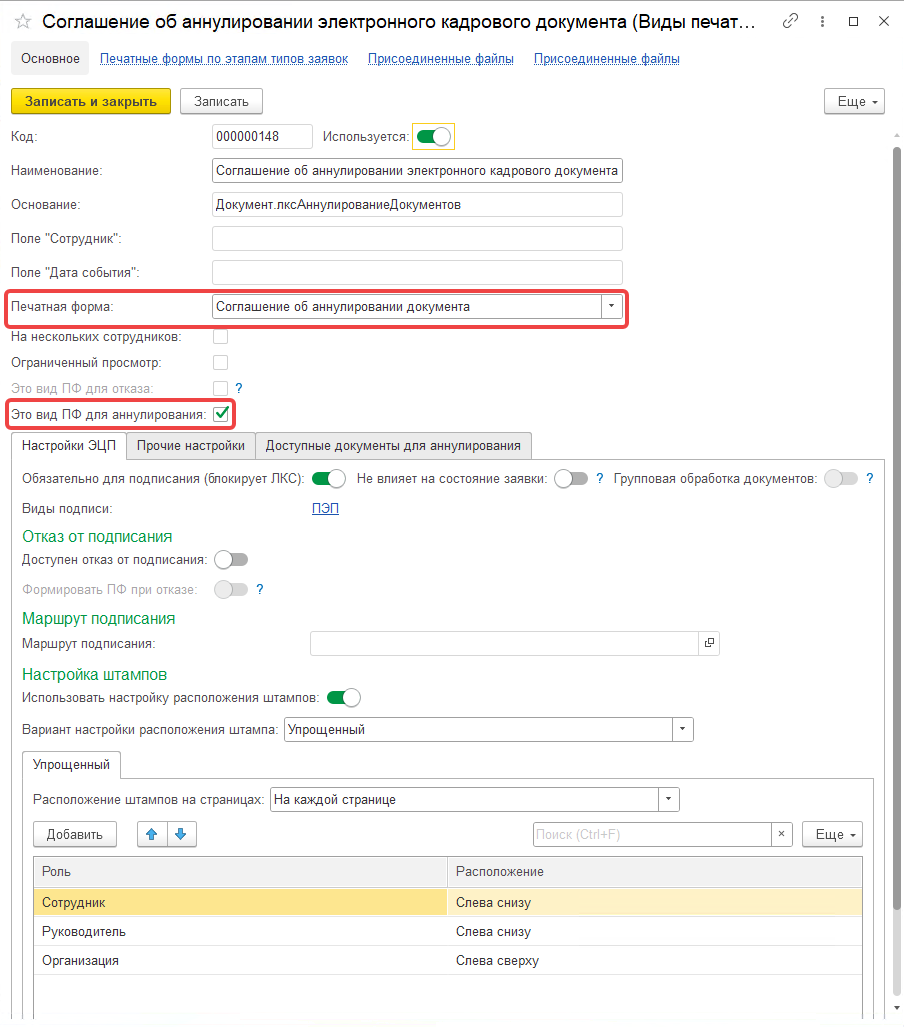Click 'Записать и закрыть' button
904x1027 pixels.
[91, 102]
